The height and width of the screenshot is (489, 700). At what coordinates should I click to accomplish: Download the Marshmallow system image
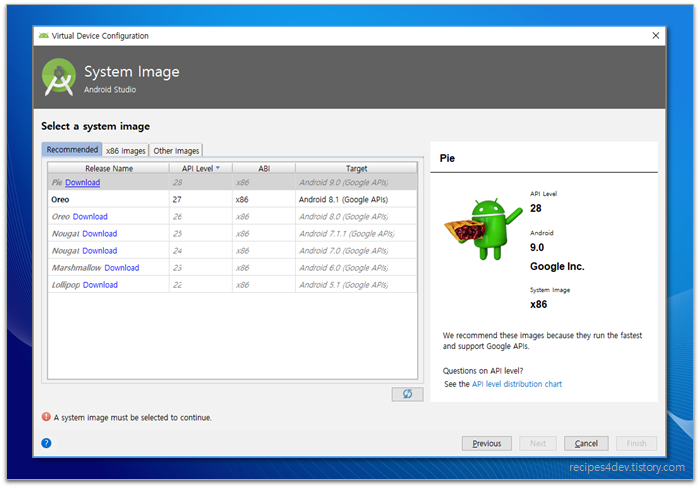click(x=122, y=267)
